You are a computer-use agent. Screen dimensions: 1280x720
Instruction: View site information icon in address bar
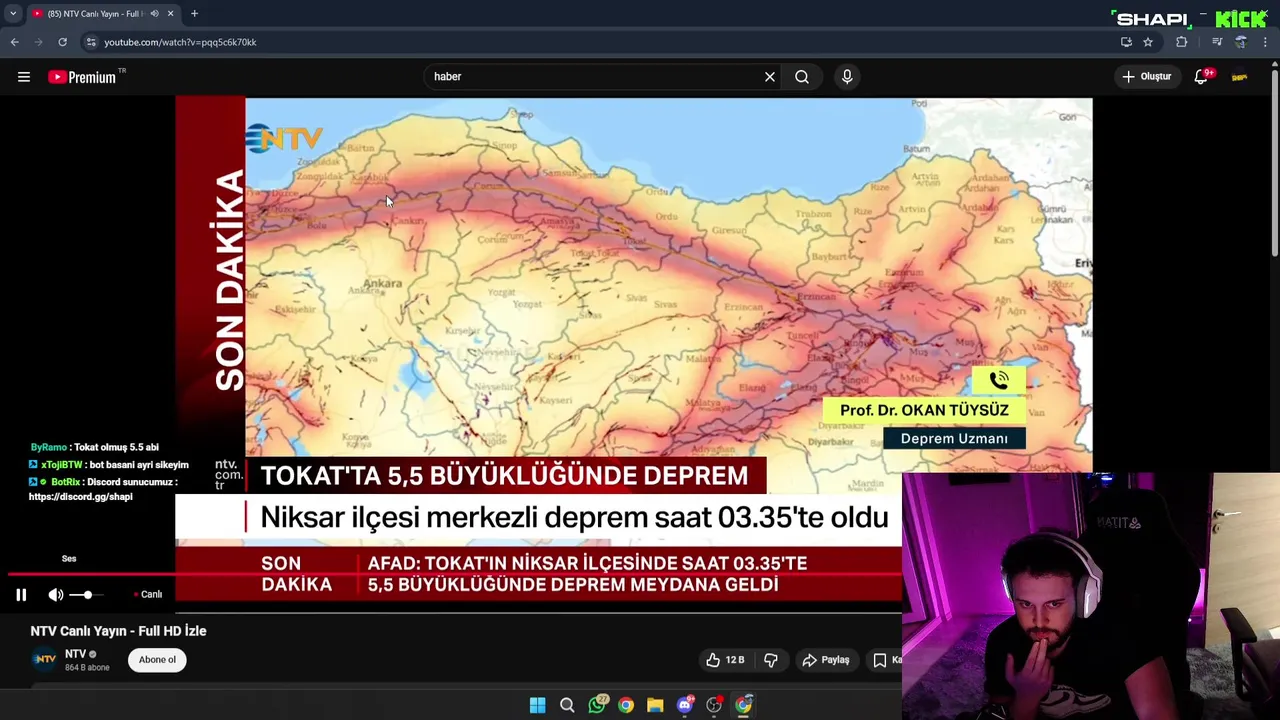[91, 42]
